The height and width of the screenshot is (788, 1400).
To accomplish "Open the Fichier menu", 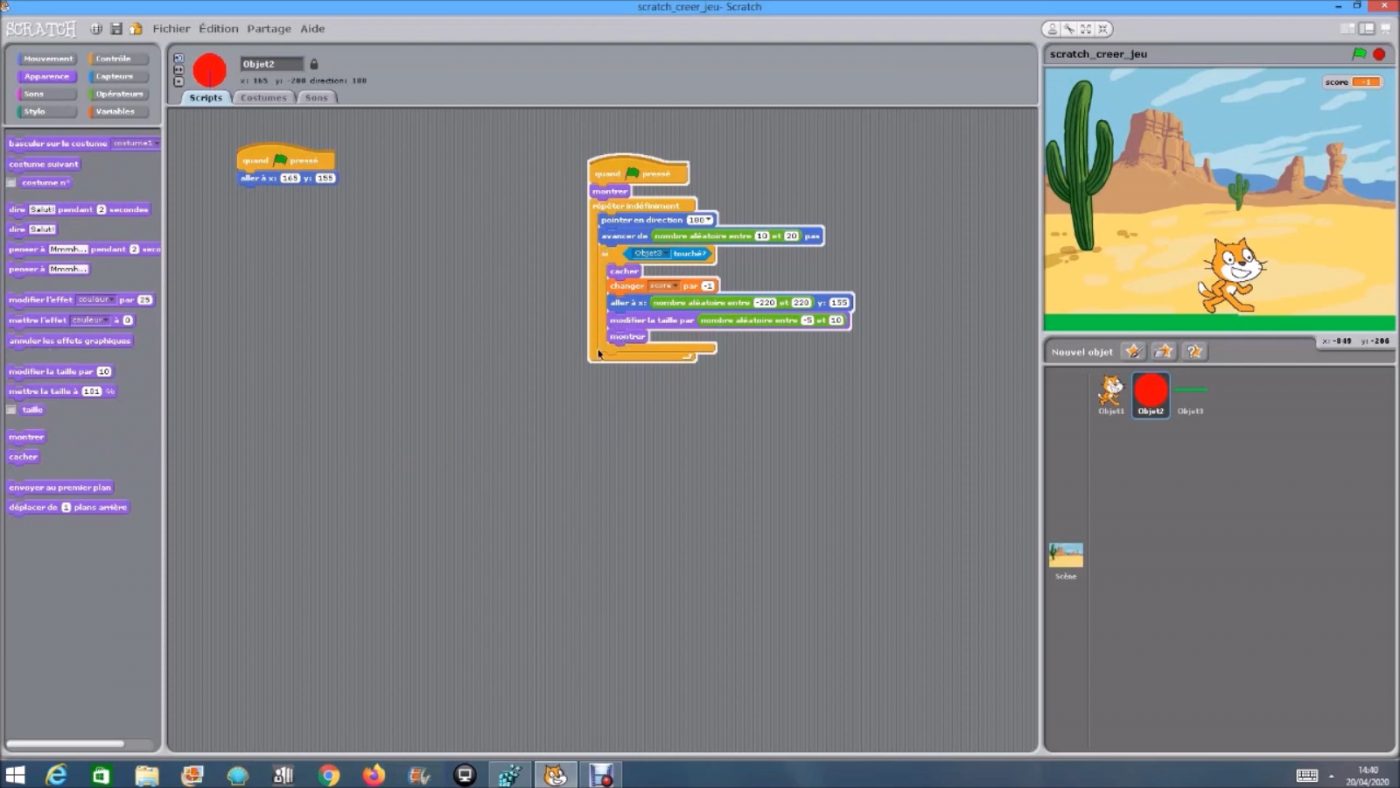I will point(171,29).
